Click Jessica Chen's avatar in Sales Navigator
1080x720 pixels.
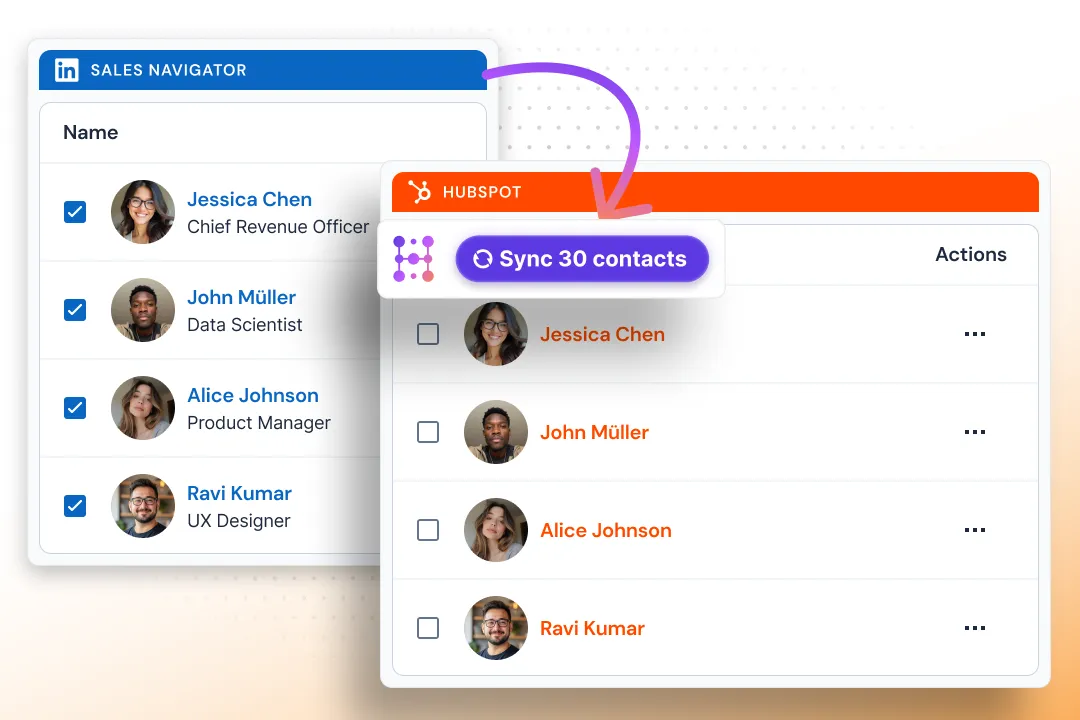click(143, 212)
